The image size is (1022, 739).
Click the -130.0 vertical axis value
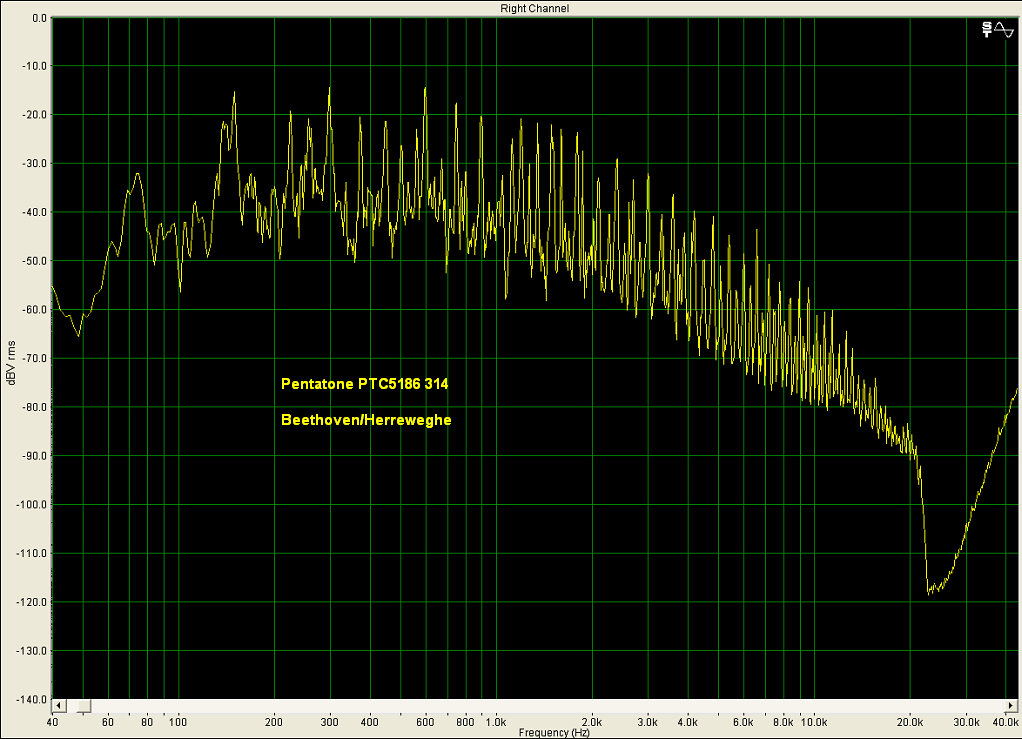click(x=33, y=651)
